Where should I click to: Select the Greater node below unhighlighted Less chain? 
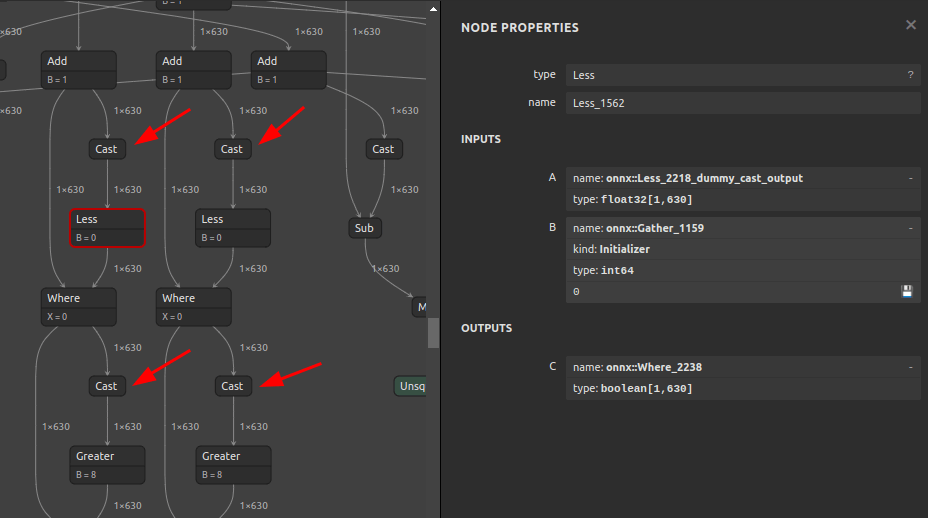coord(233,465)
